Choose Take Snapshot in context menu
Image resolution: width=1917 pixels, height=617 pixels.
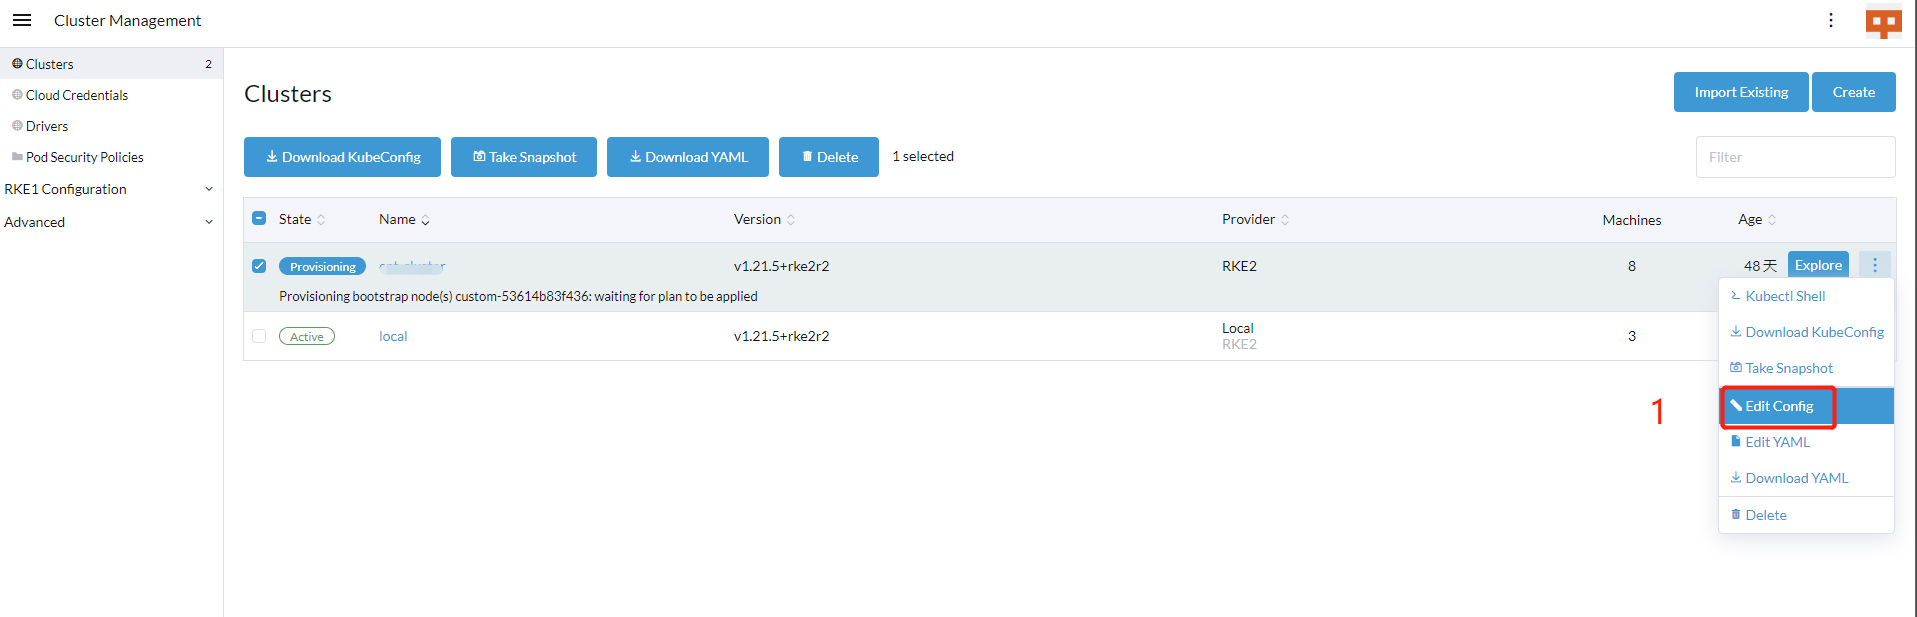click(1806, 368)
